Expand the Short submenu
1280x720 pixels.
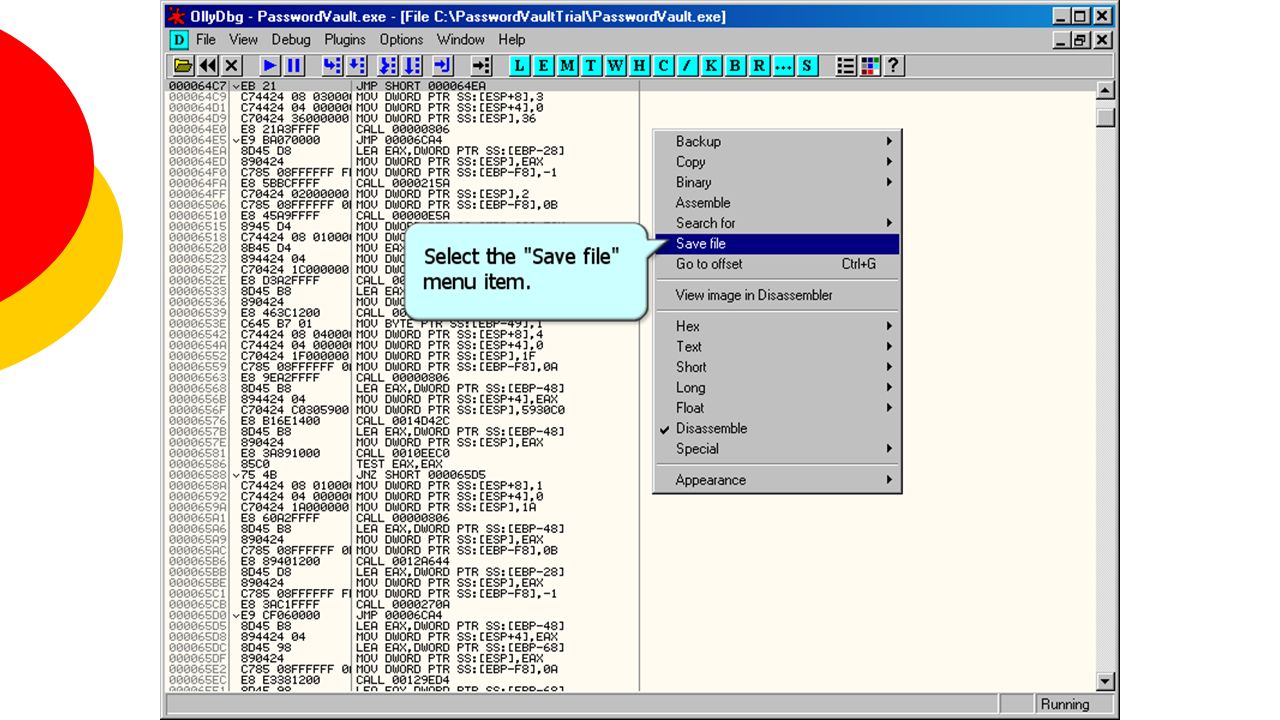coord(777,367)
